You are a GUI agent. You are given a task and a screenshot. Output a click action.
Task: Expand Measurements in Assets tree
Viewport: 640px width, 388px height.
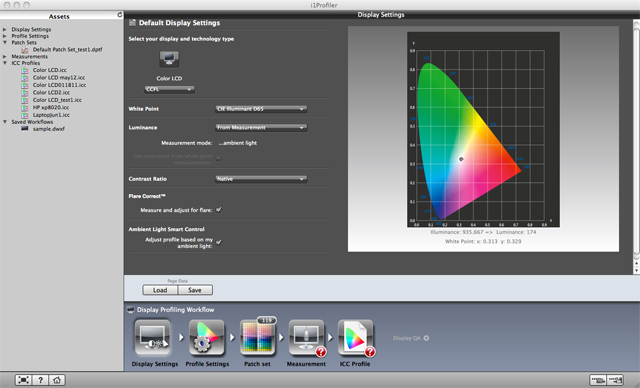5,57
